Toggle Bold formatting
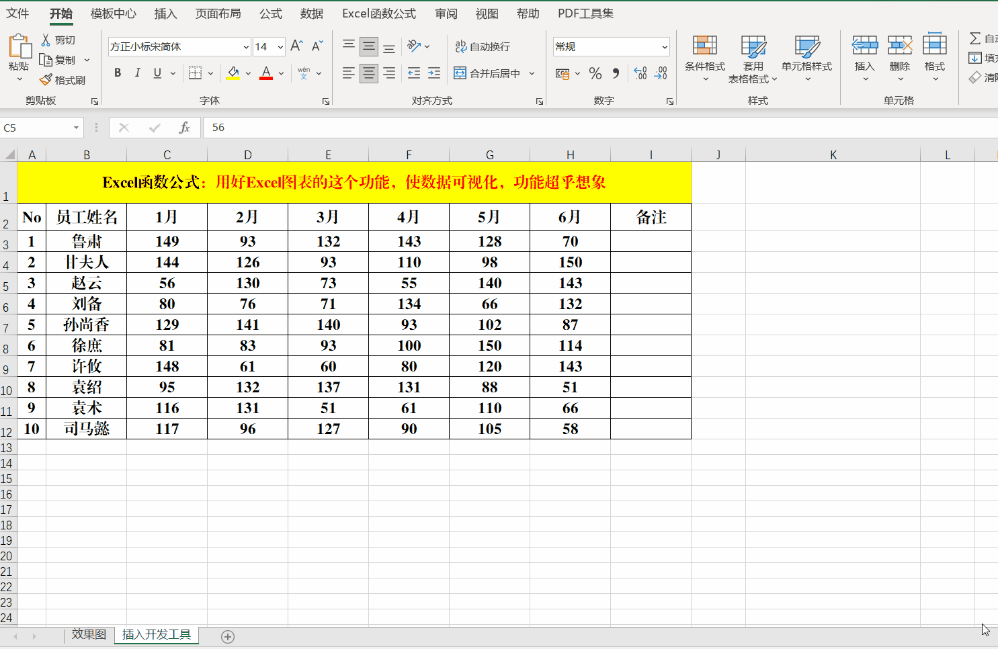The width and height of the screenshot is (998, 649). [x=118, y=73]
